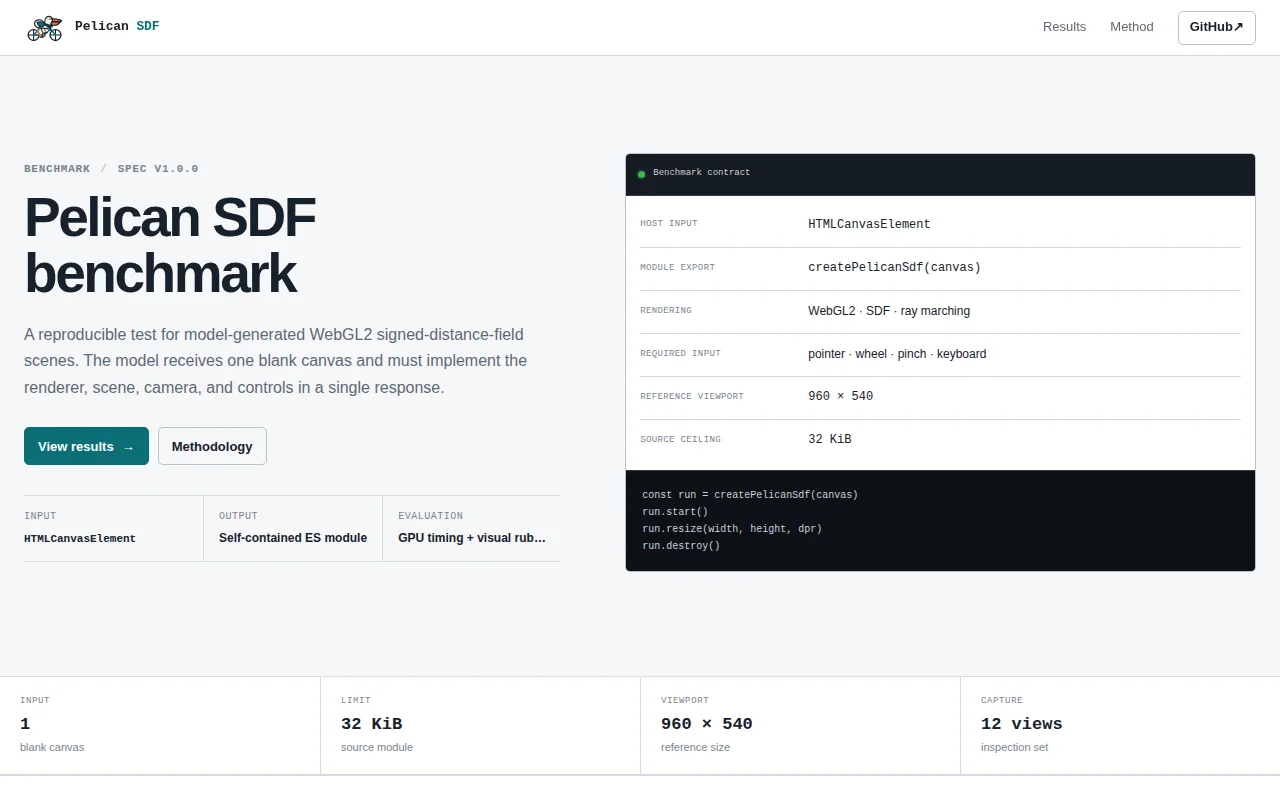Select the REQUIRED INPUT row label
The height and width of the screenshot is (800, 1280).
(x=680, y=354)
